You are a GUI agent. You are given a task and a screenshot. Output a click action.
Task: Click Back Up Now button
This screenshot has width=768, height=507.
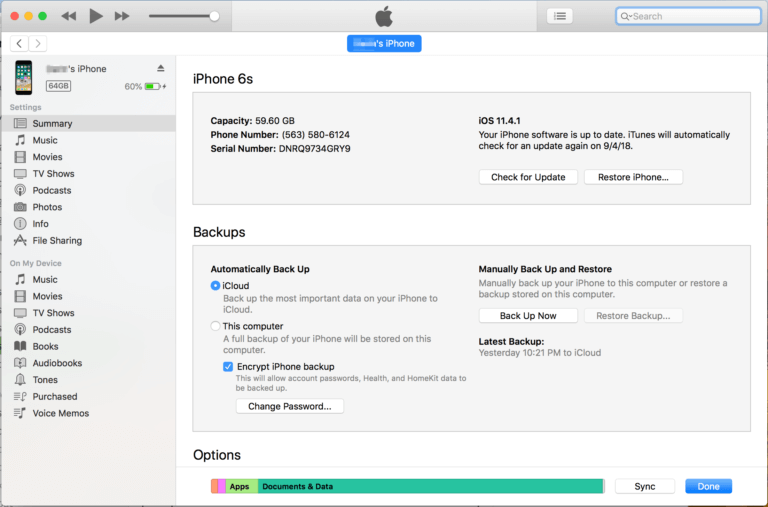[528, 315]
